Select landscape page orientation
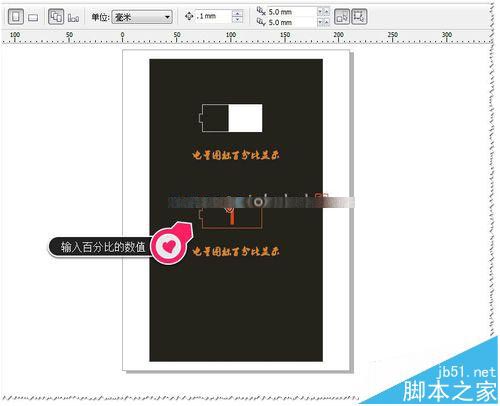The image size is (500, 406). tap(33, 17)
